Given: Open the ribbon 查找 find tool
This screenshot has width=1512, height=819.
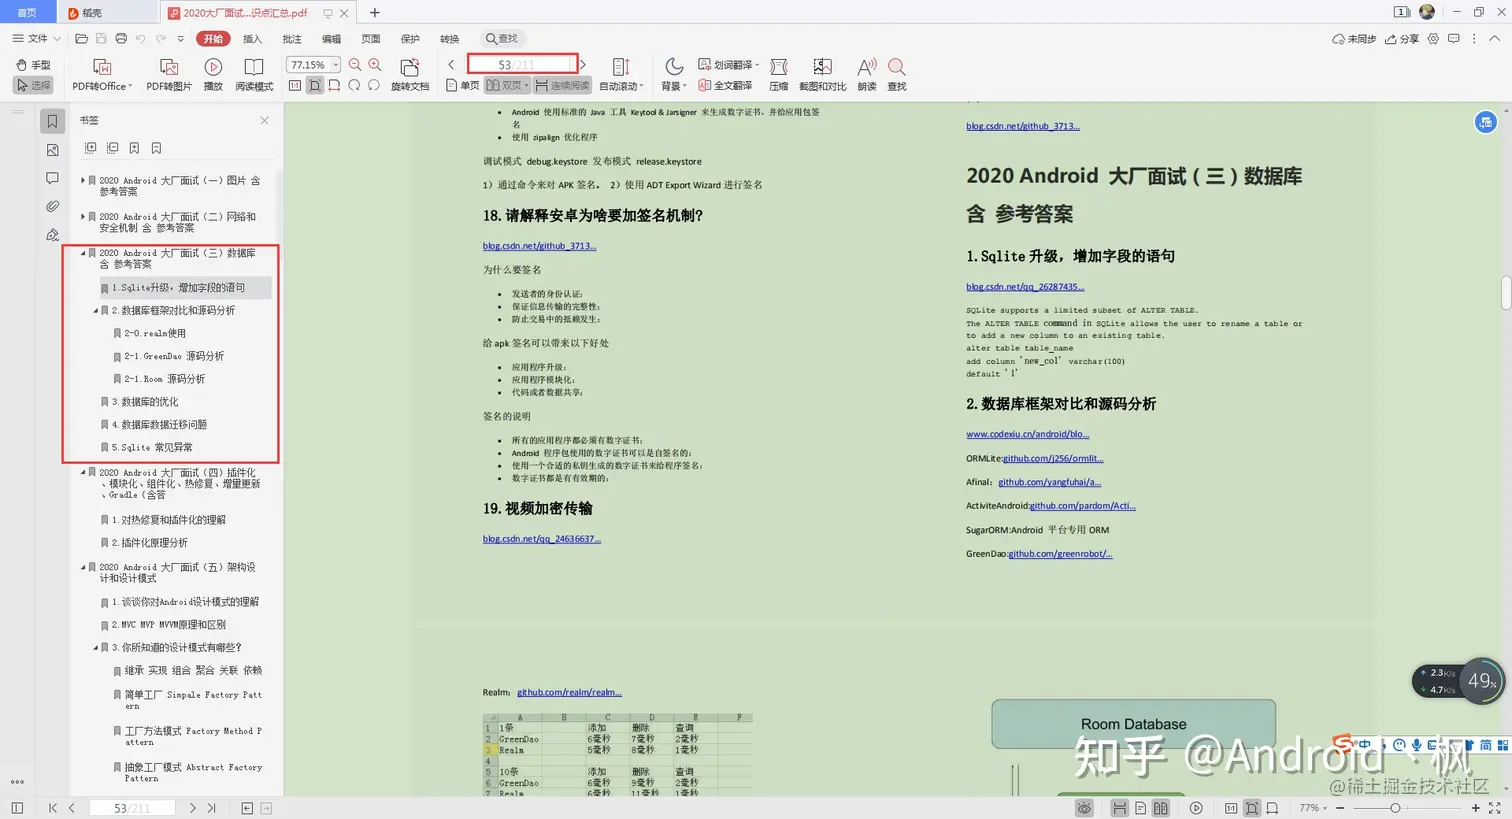Looking at the screenshot, I should tap(897, 74).
